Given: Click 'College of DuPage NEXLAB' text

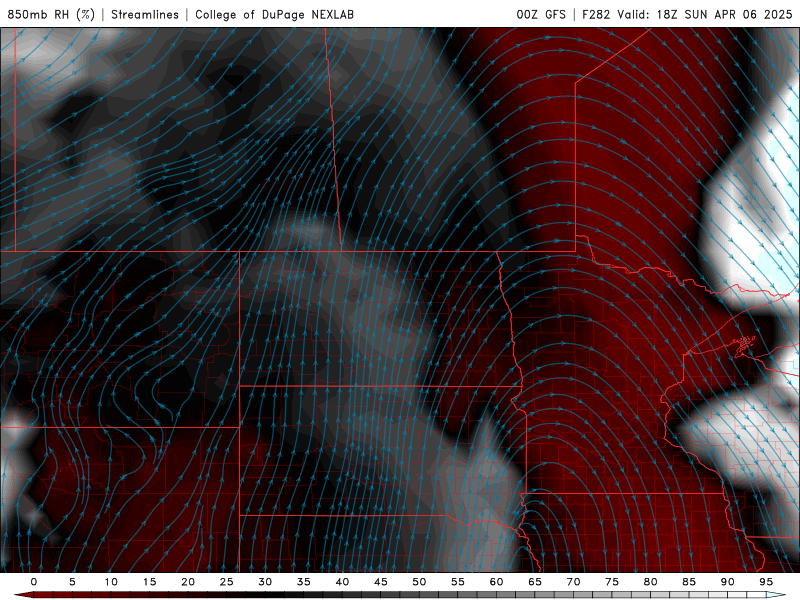Looking at the screenshot, I should pos(274,14).
